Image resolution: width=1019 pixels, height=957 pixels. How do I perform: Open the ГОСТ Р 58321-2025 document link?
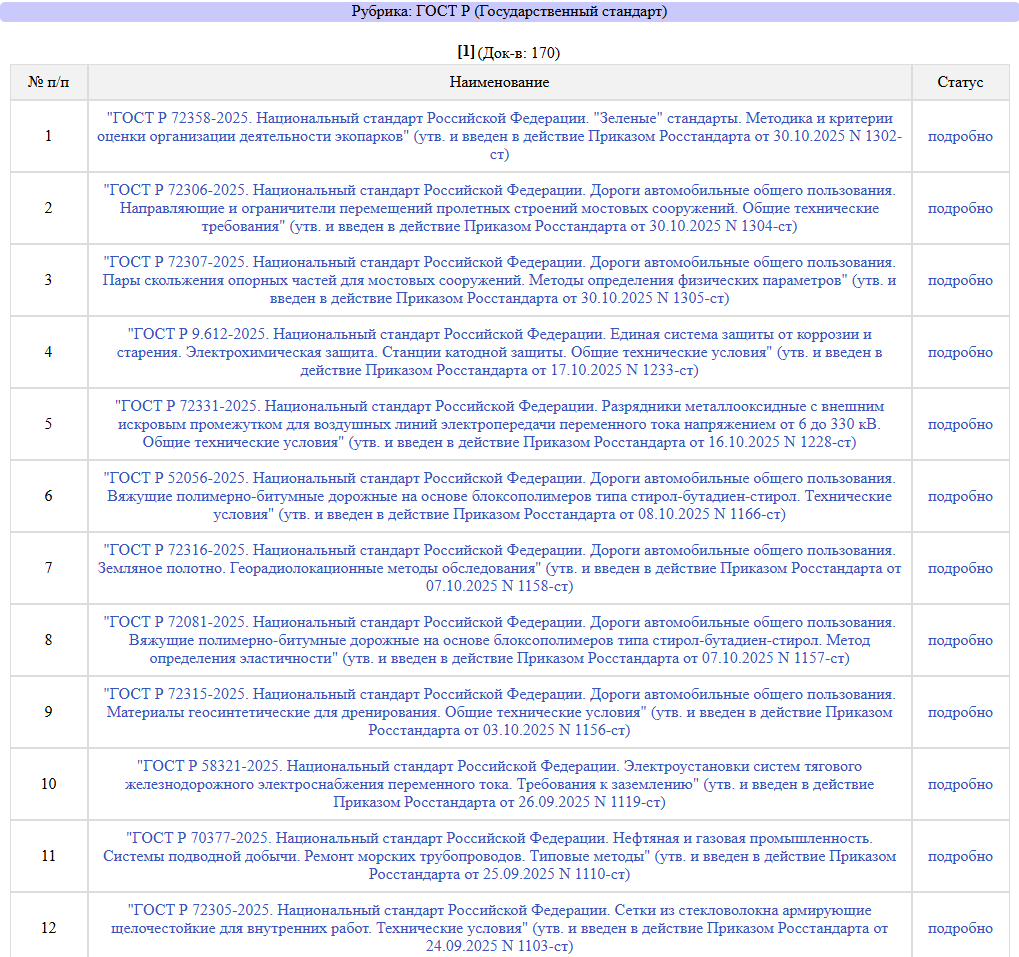click(x=499, y=784)
